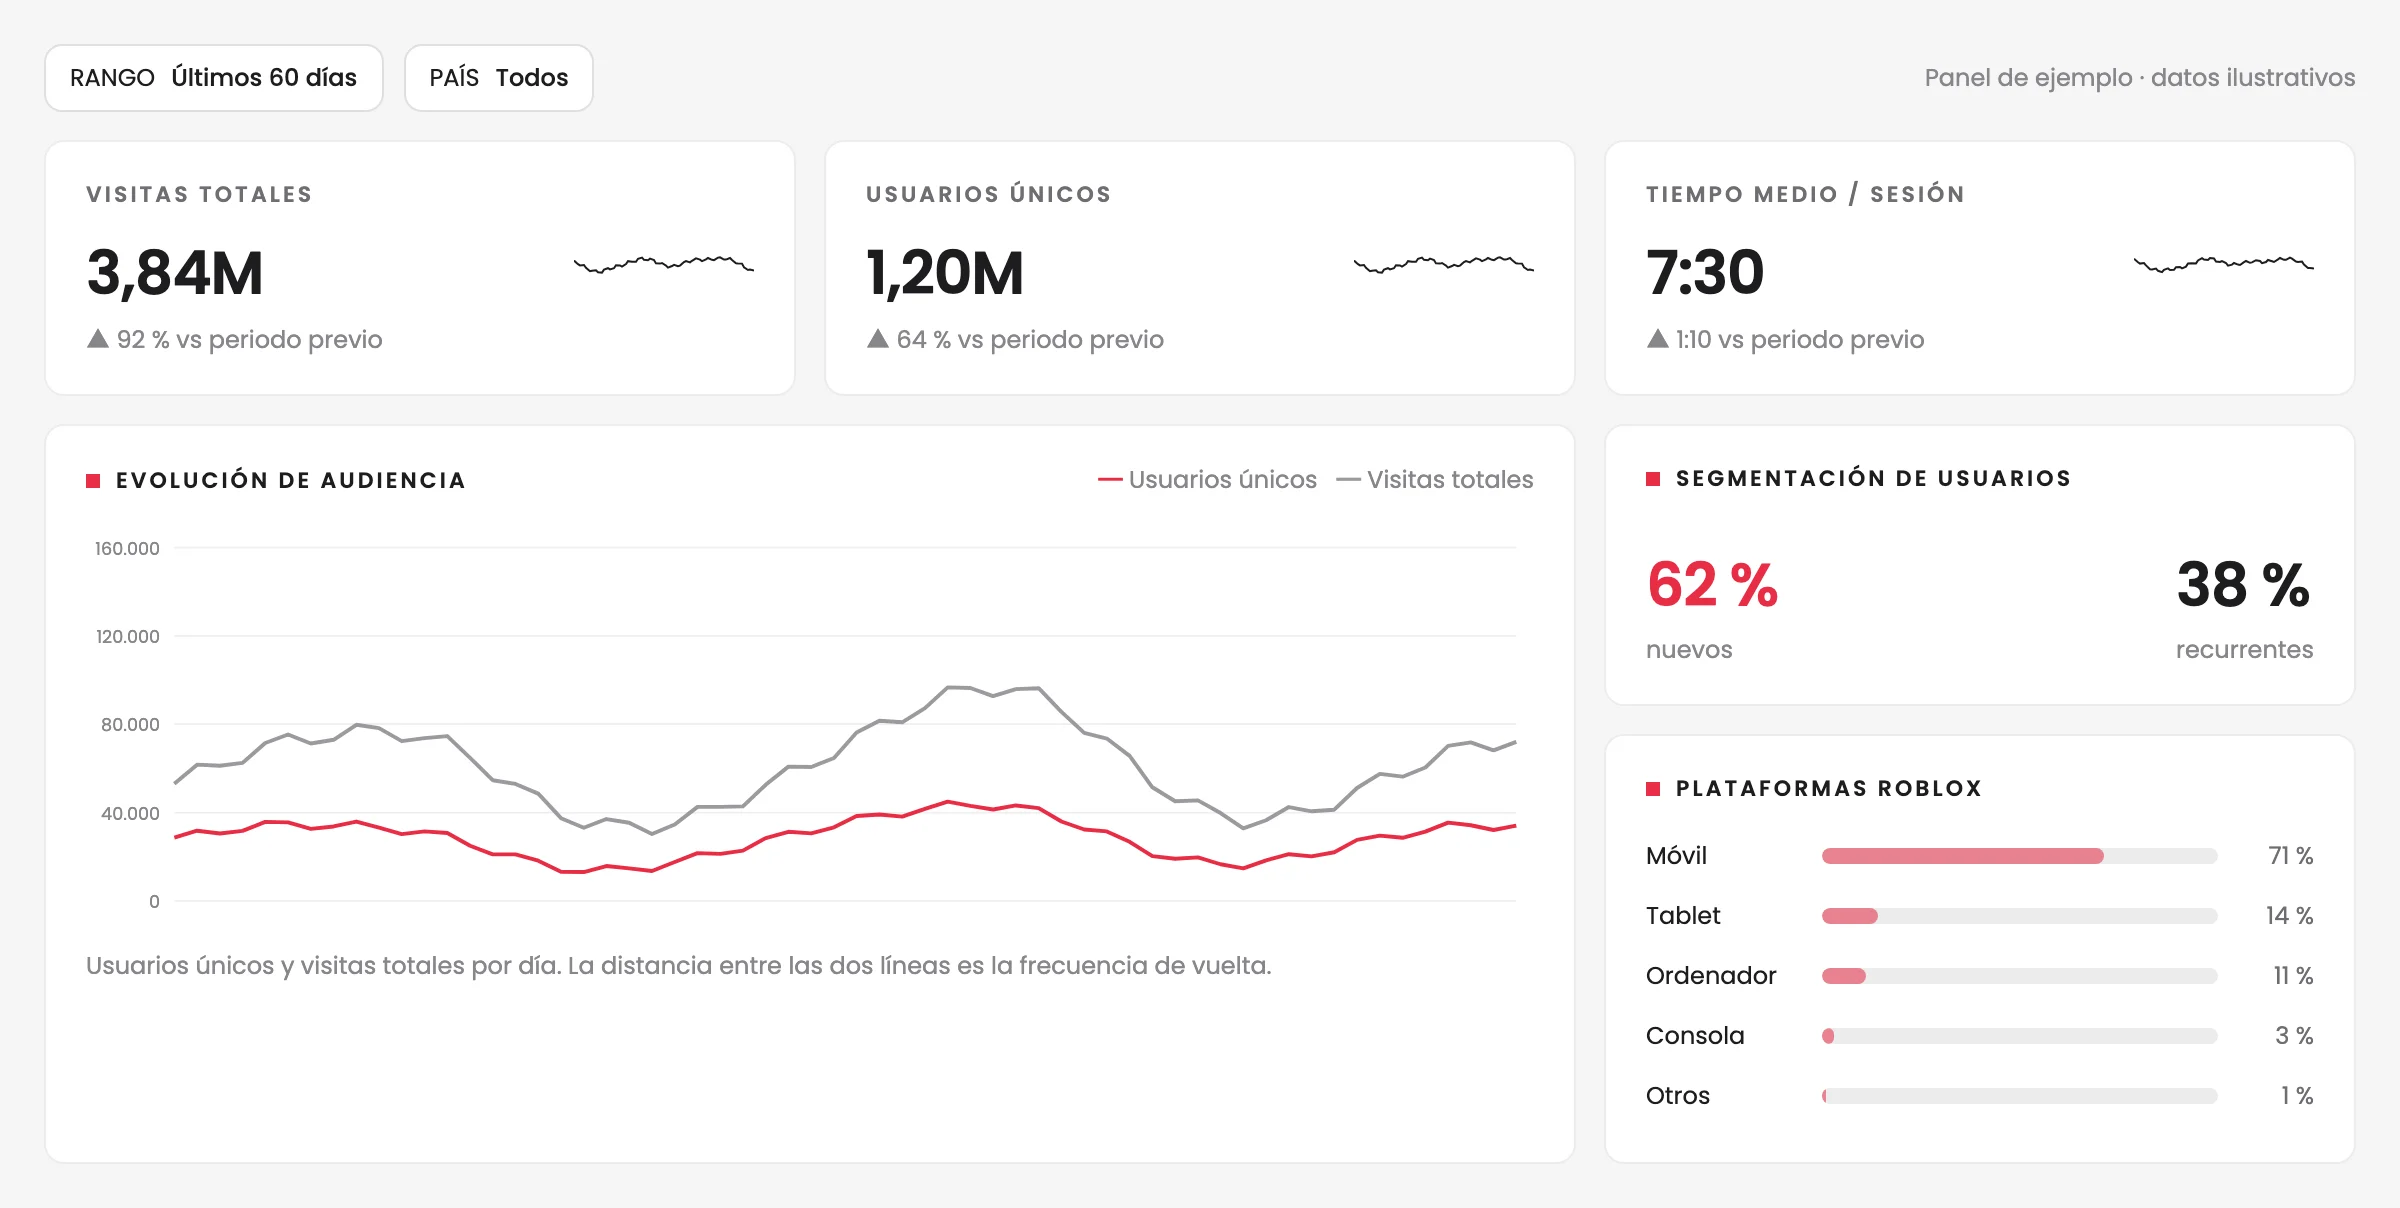Screen dimensions: 2400x1208
Task: Click the 92 % vs periodo previo text
Action: (250, 340)
